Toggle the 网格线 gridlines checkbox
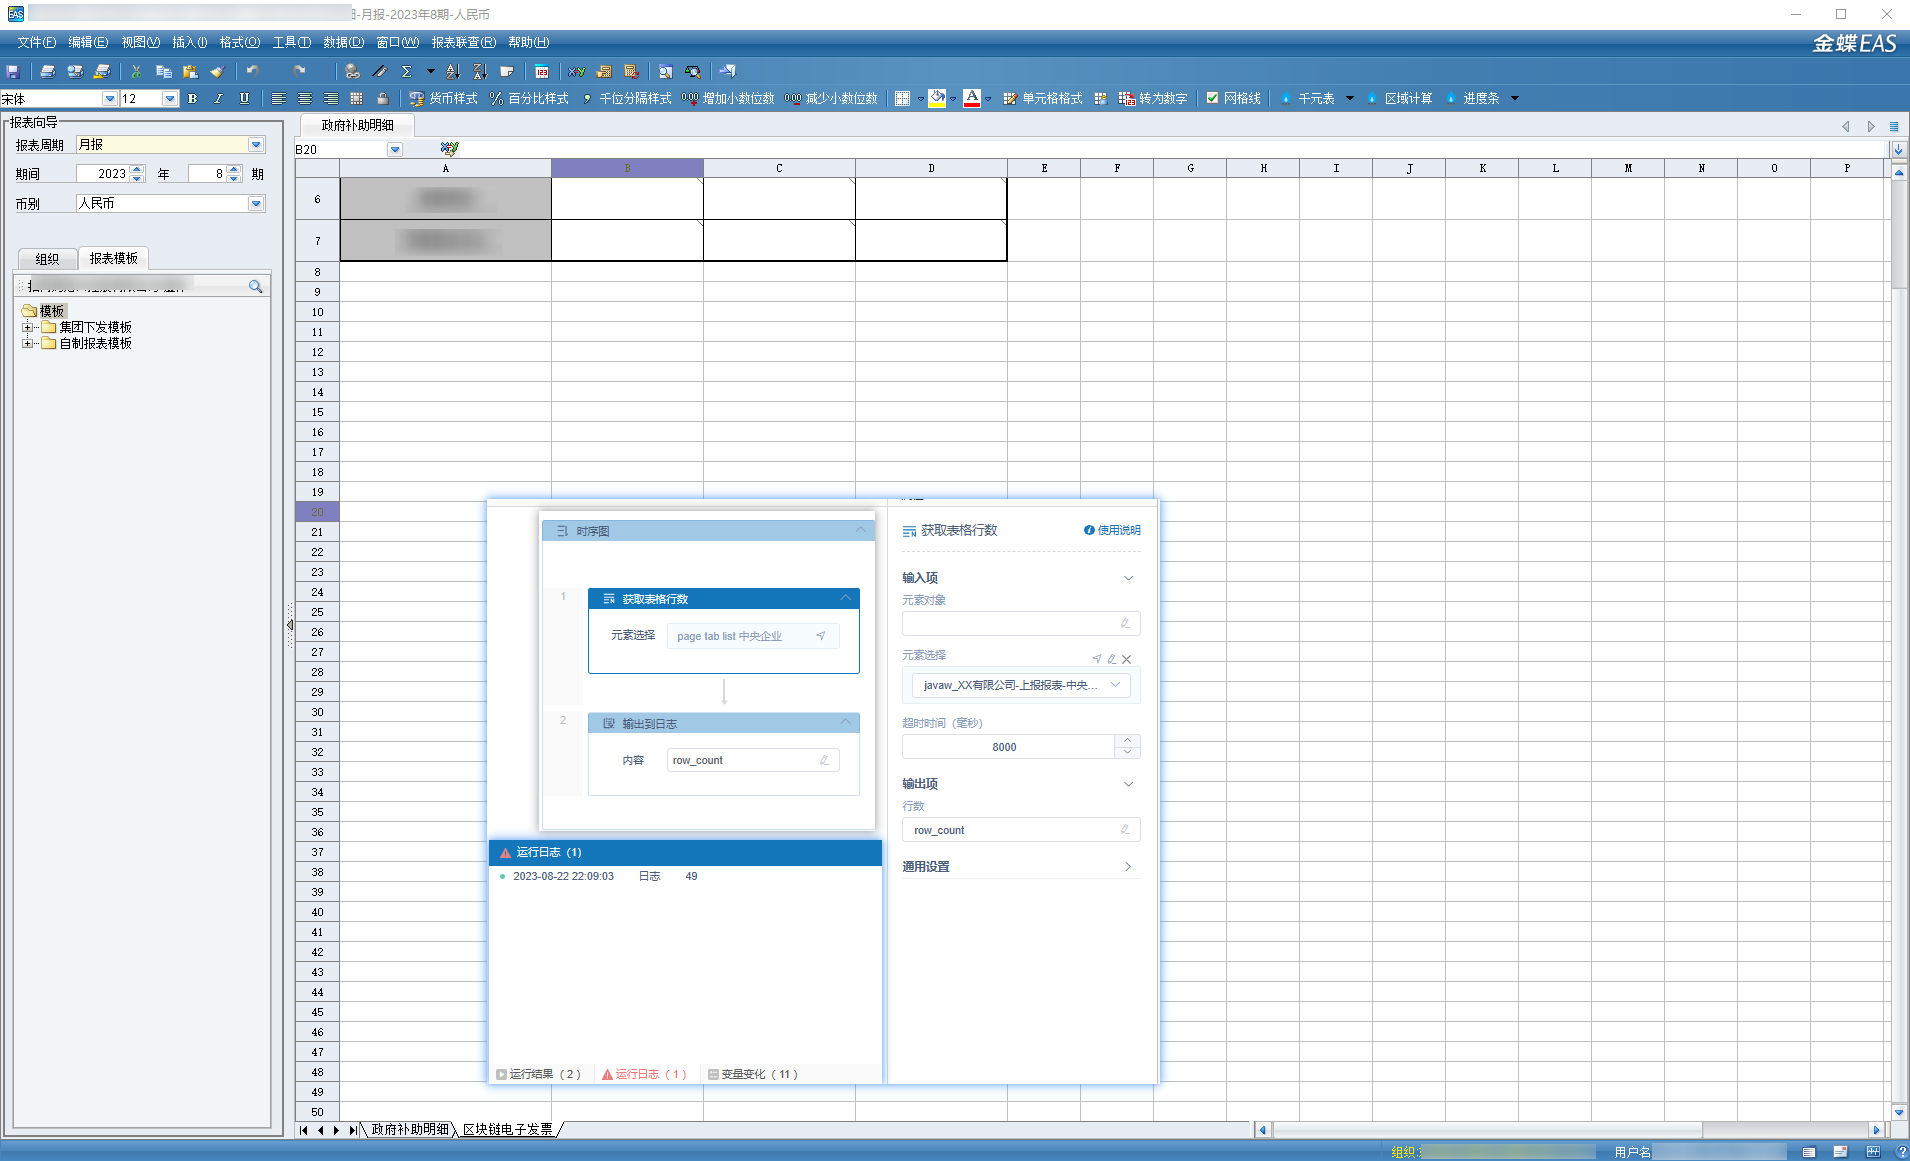Image resolution: width=1910 pixels, height=1161 pixels. pyautogui.click(x=1212, y=98)
